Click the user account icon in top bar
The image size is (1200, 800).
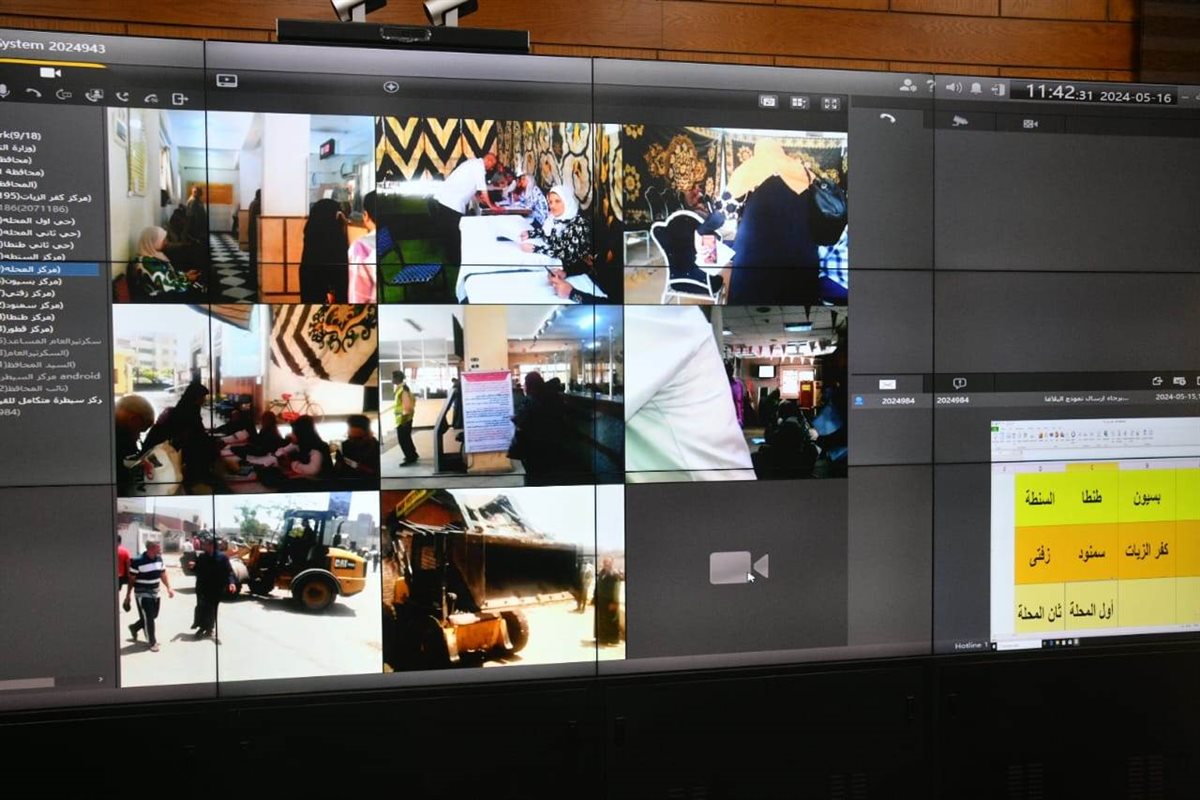908,85
